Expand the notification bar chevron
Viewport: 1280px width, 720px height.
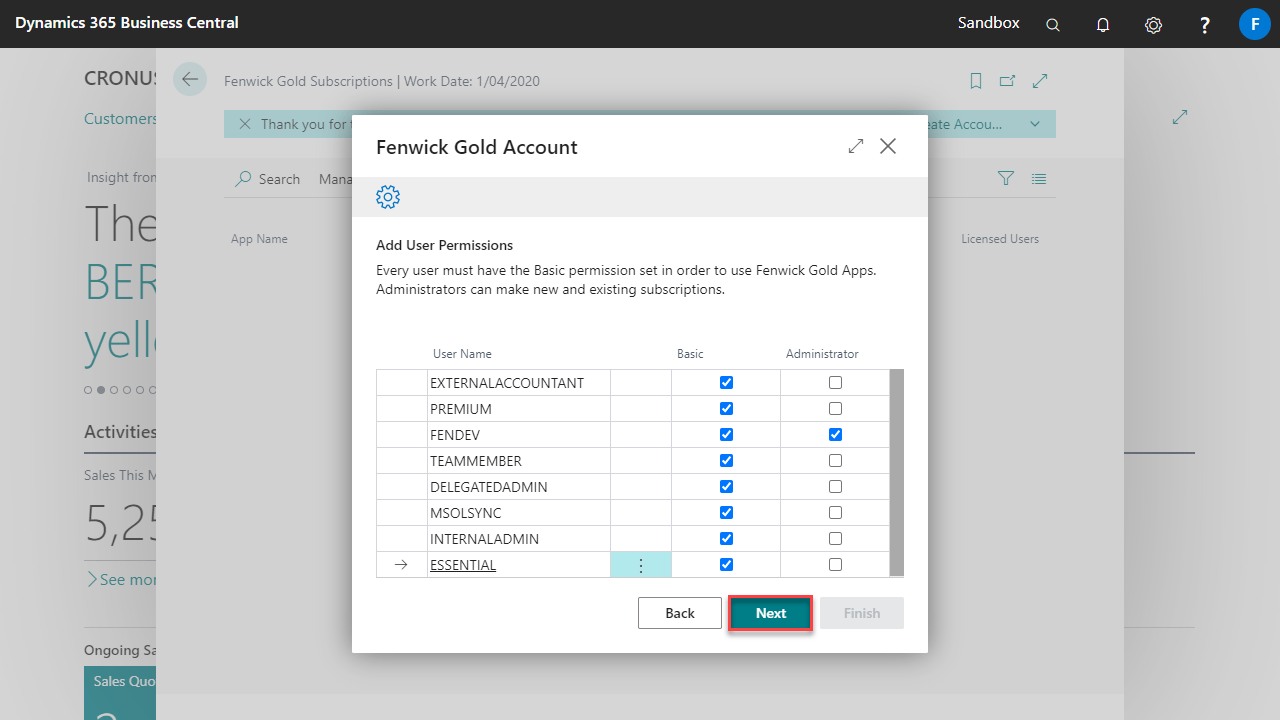point(1035,124)
